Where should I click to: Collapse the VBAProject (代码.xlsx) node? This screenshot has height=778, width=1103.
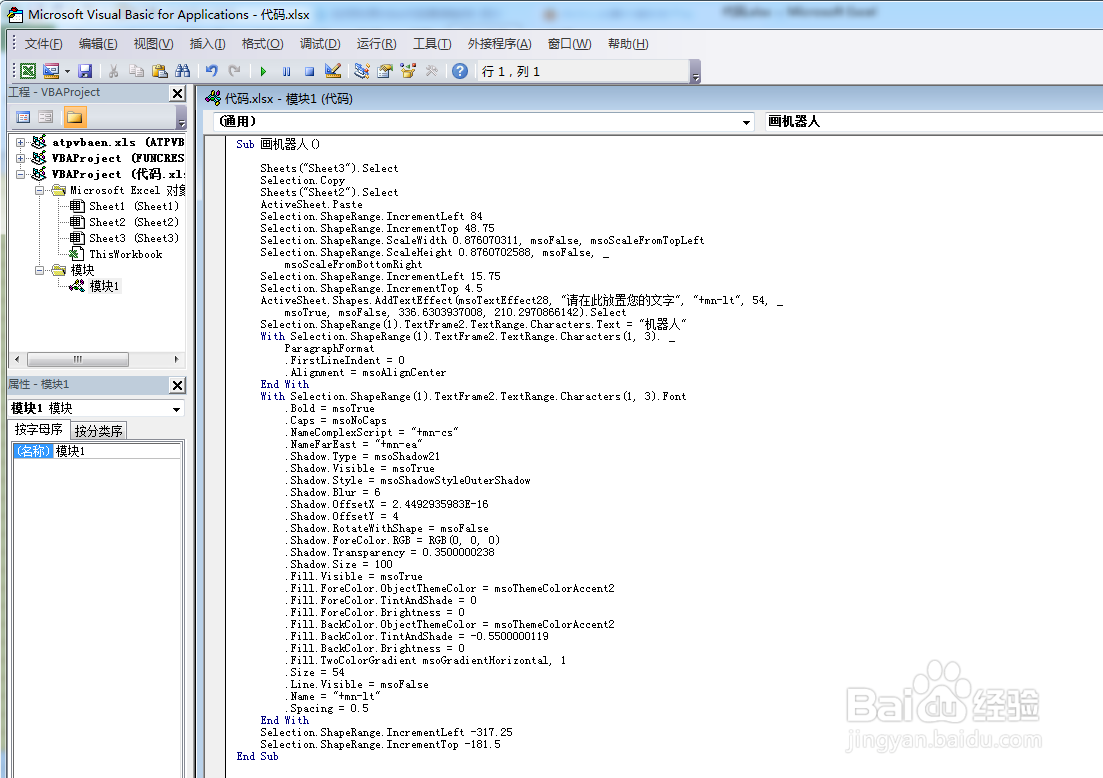click(20, 174)
